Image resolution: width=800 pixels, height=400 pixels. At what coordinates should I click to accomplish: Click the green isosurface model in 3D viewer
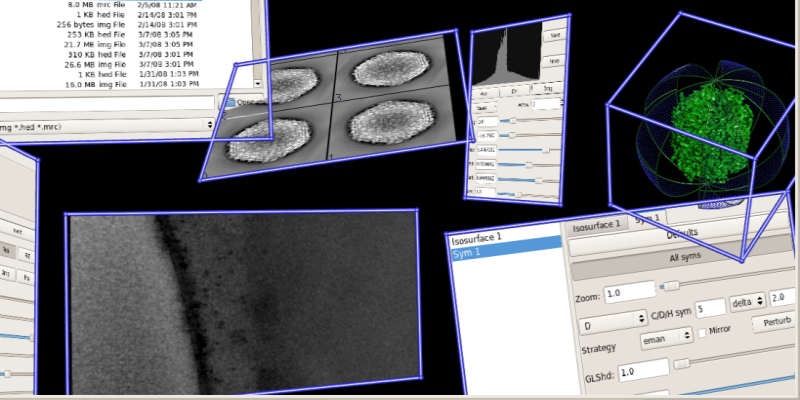coord(711,135)
